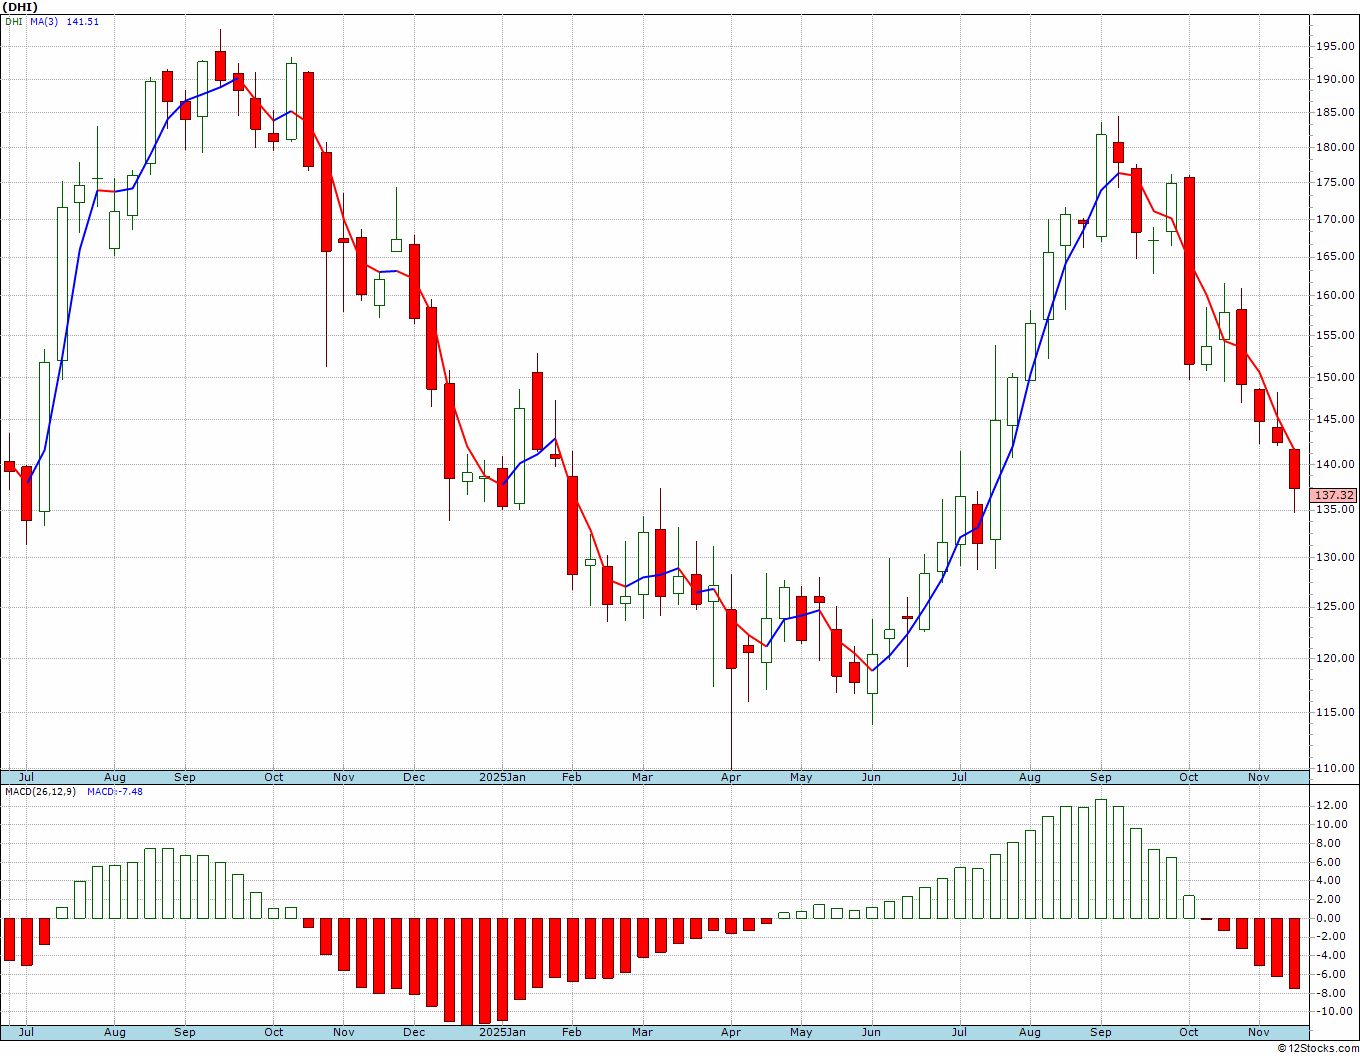1360x1056 pixels.
Task: Click the 125.00 price axis label
Action: pyautogui.click(x=1335, y=606)
